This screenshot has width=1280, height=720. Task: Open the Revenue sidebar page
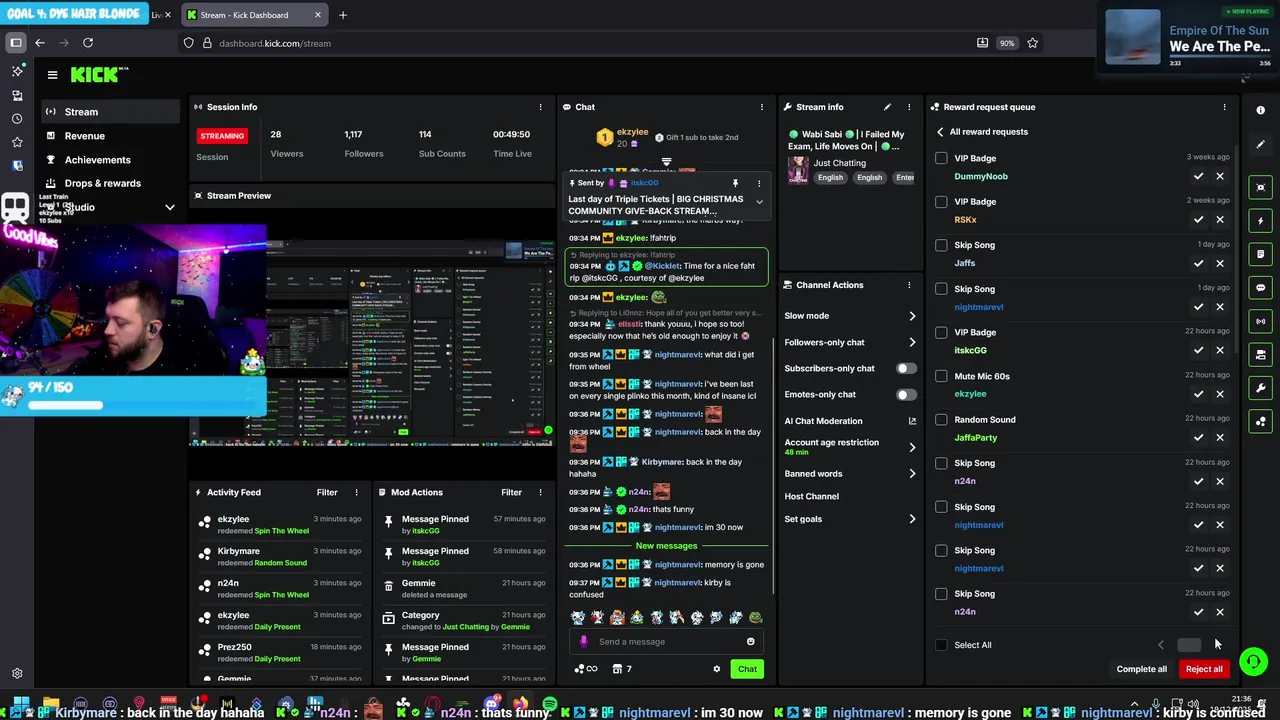(112, 136)
